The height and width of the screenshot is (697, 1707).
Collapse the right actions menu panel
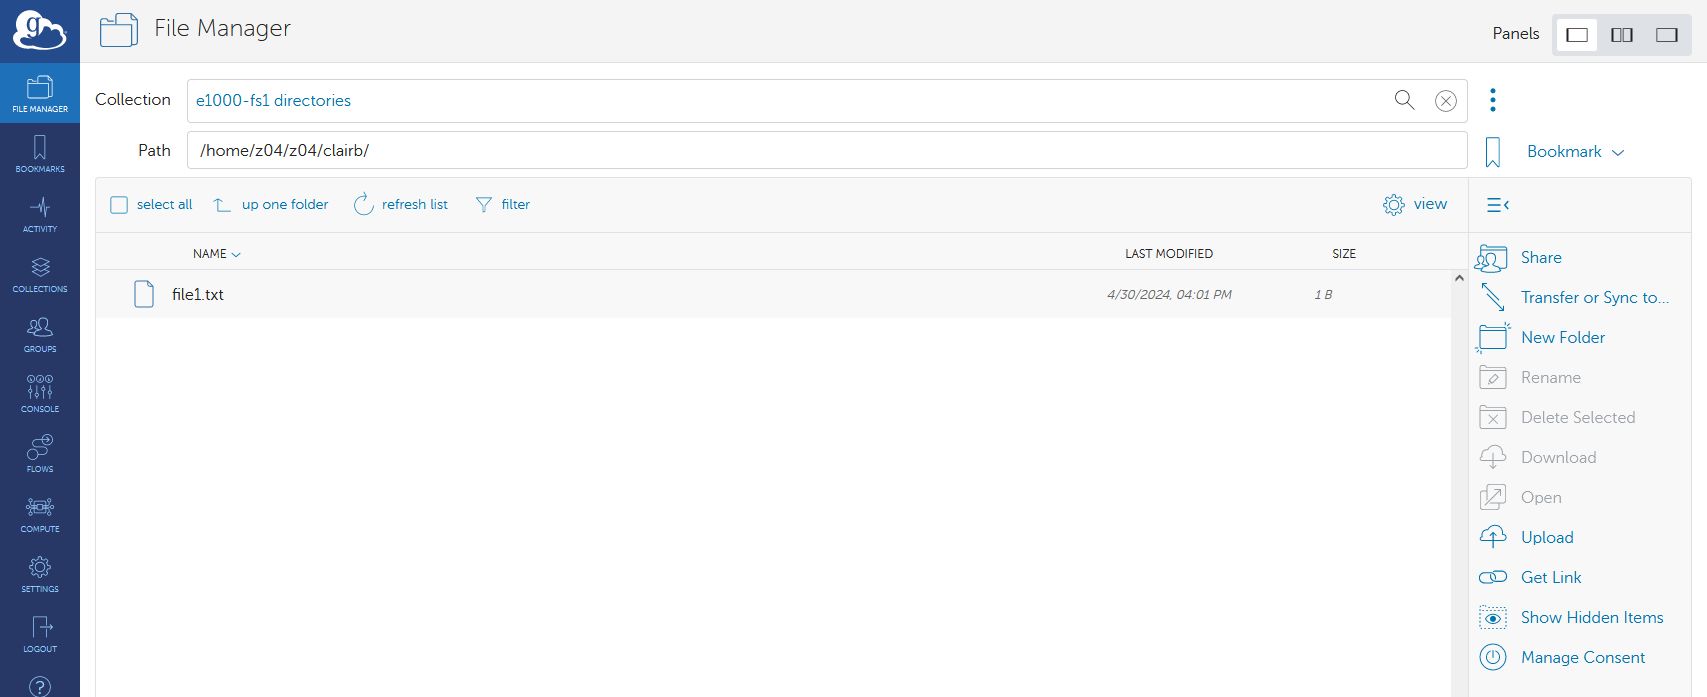pyautogui.click(x=1497, y=205)
